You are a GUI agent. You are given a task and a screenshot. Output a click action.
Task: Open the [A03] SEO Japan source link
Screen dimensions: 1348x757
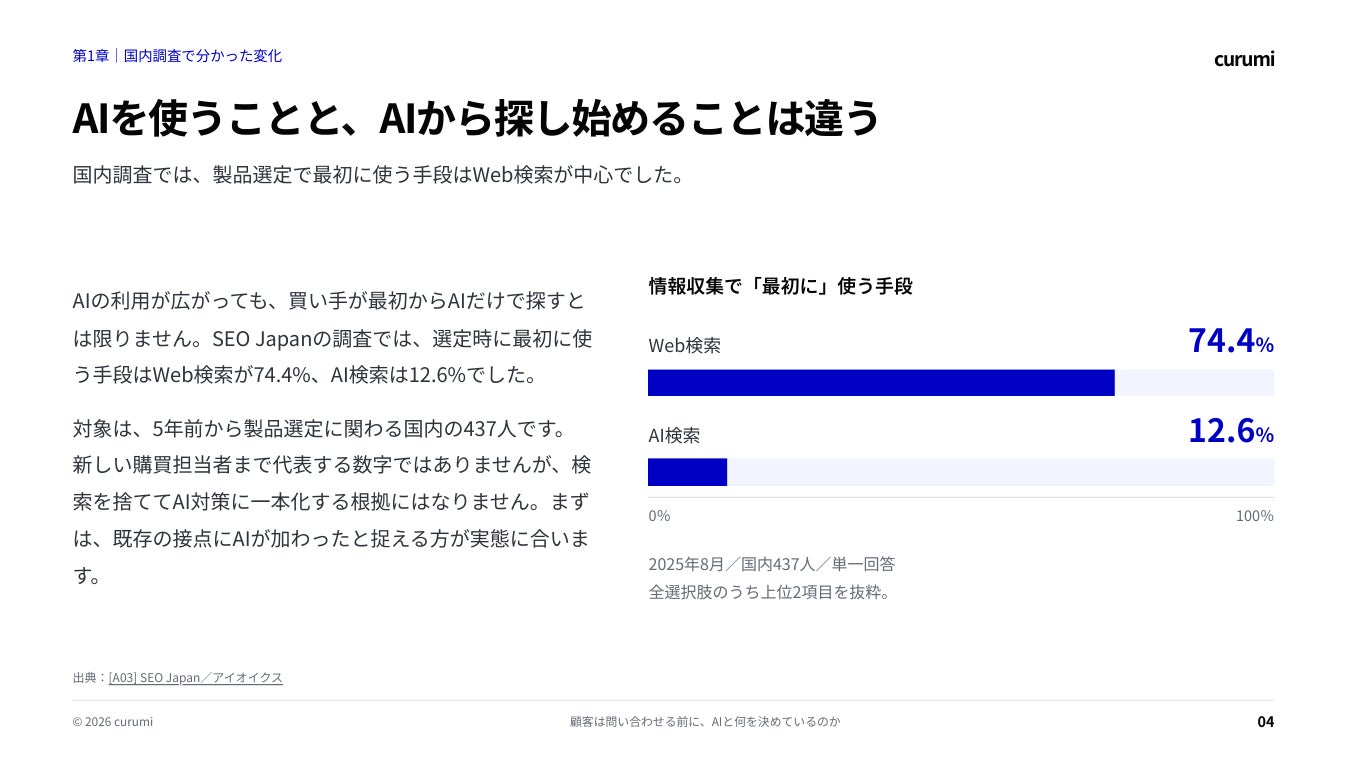pyautogui.click(x=195, y=677)
